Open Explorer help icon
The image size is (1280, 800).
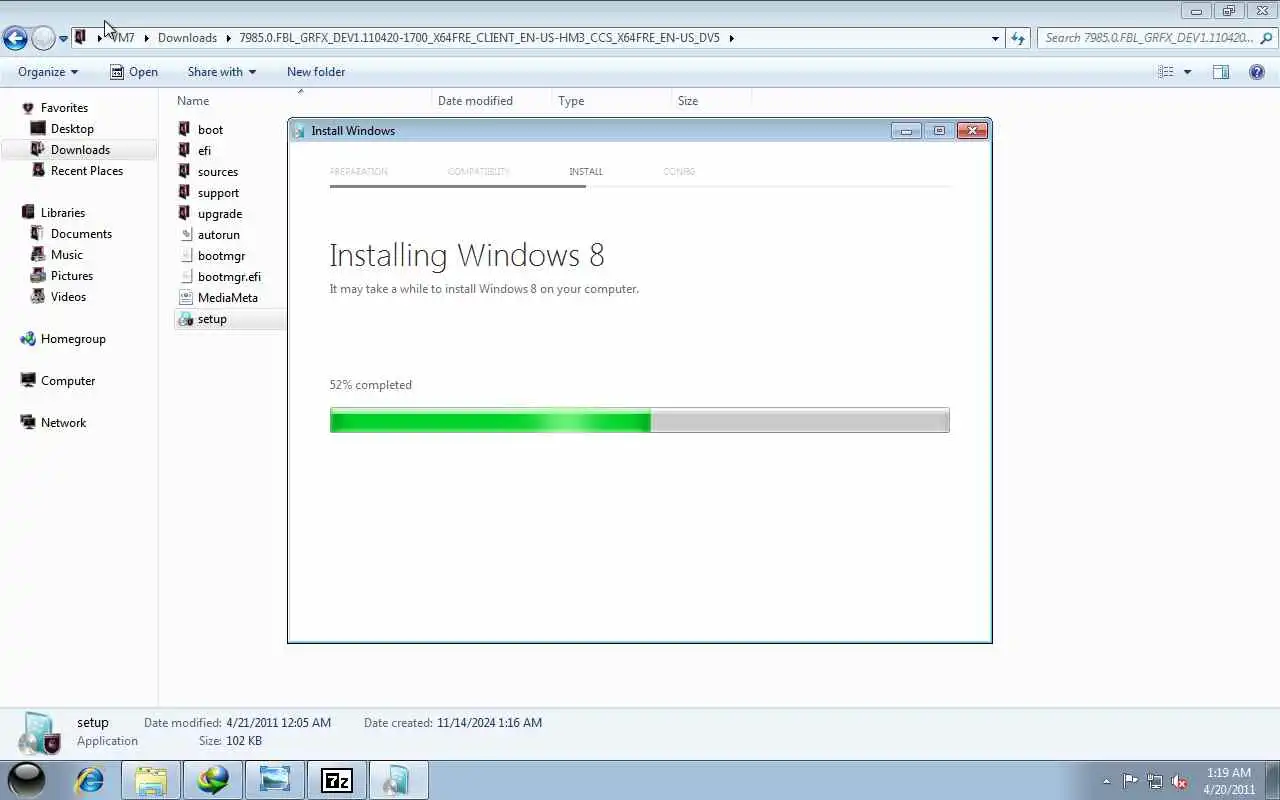[x=1257, y=72]
